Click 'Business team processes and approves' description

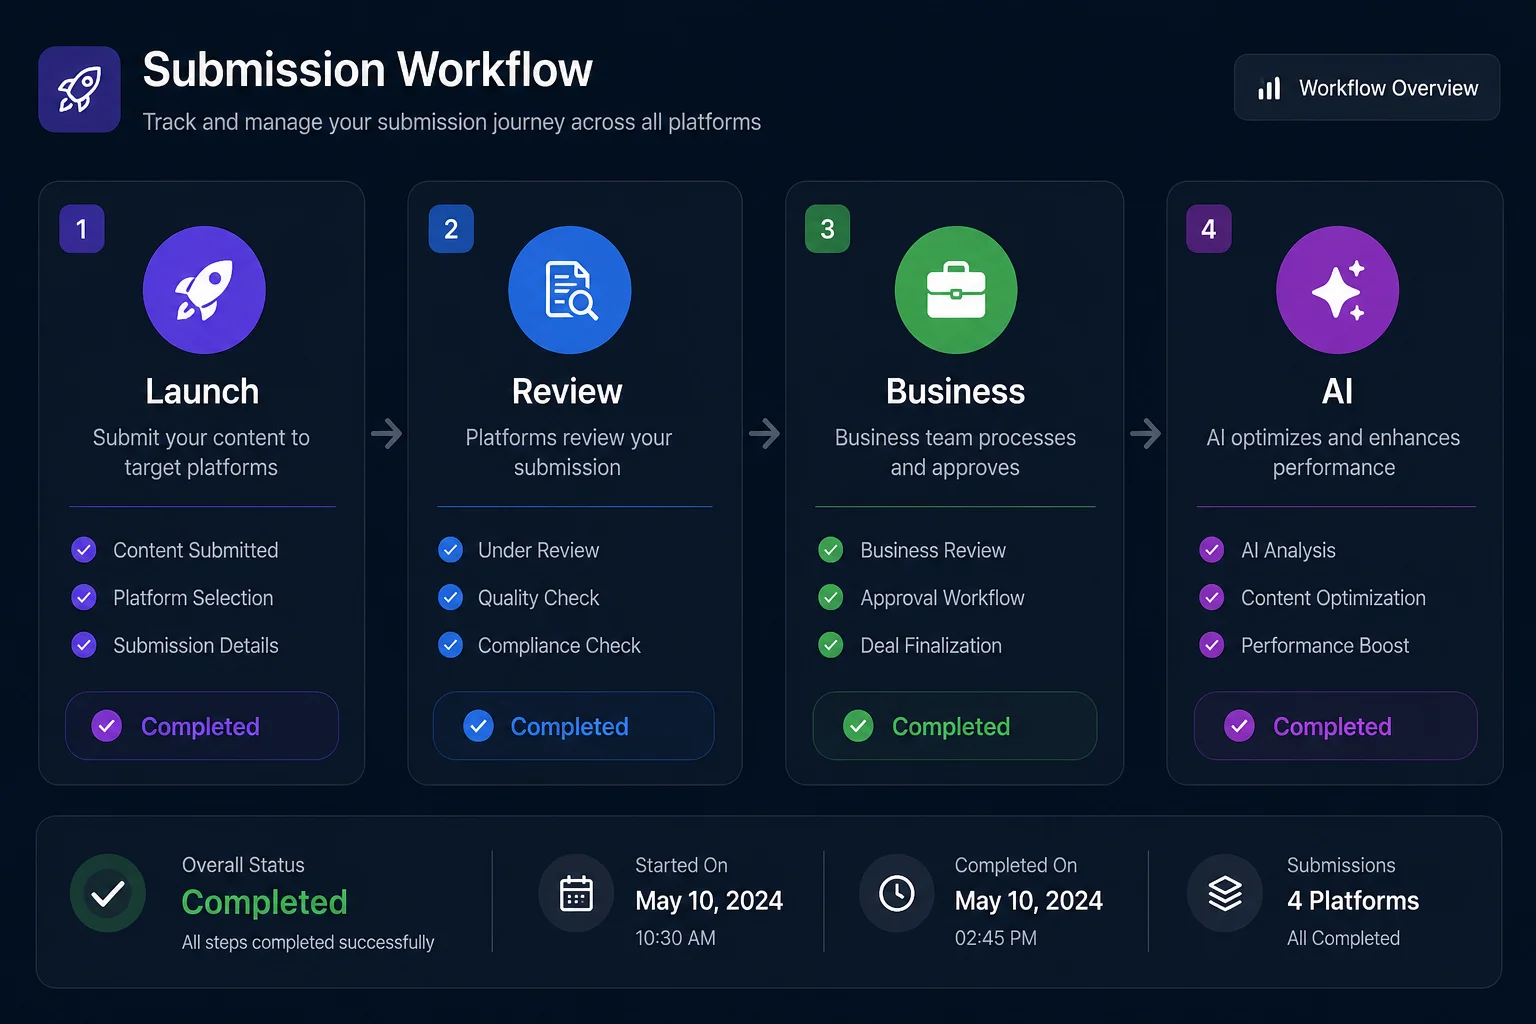tap(955, 452)
